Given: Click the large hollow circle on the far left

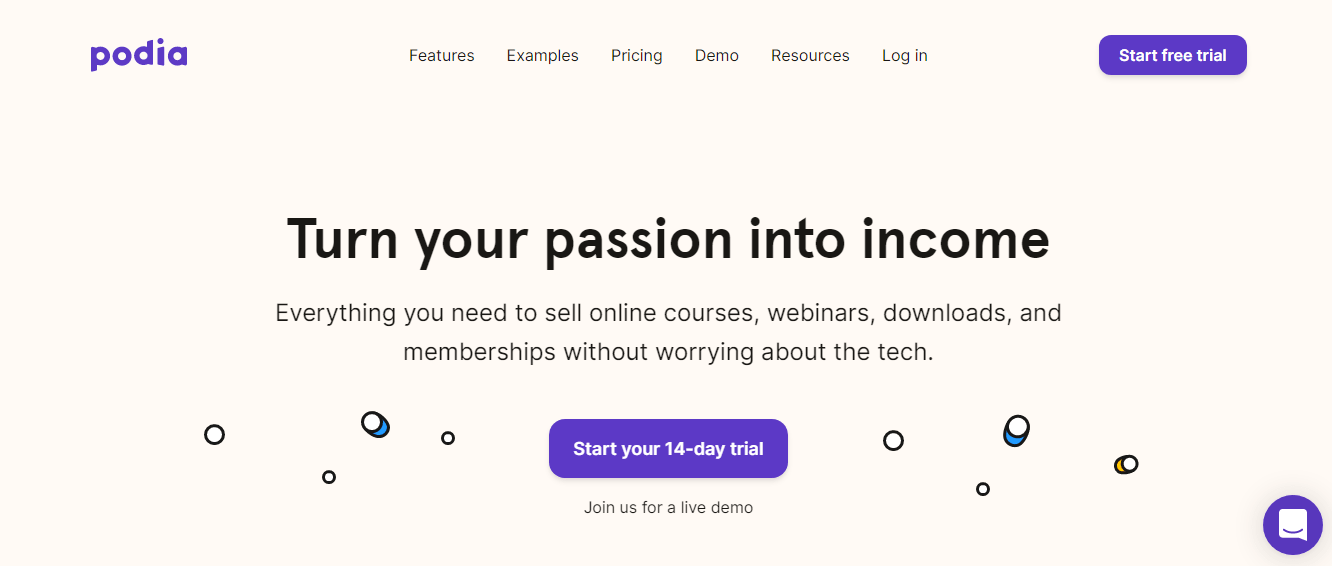Looking at the screenshot, I should pyautogui.click(x=214, y=434).
